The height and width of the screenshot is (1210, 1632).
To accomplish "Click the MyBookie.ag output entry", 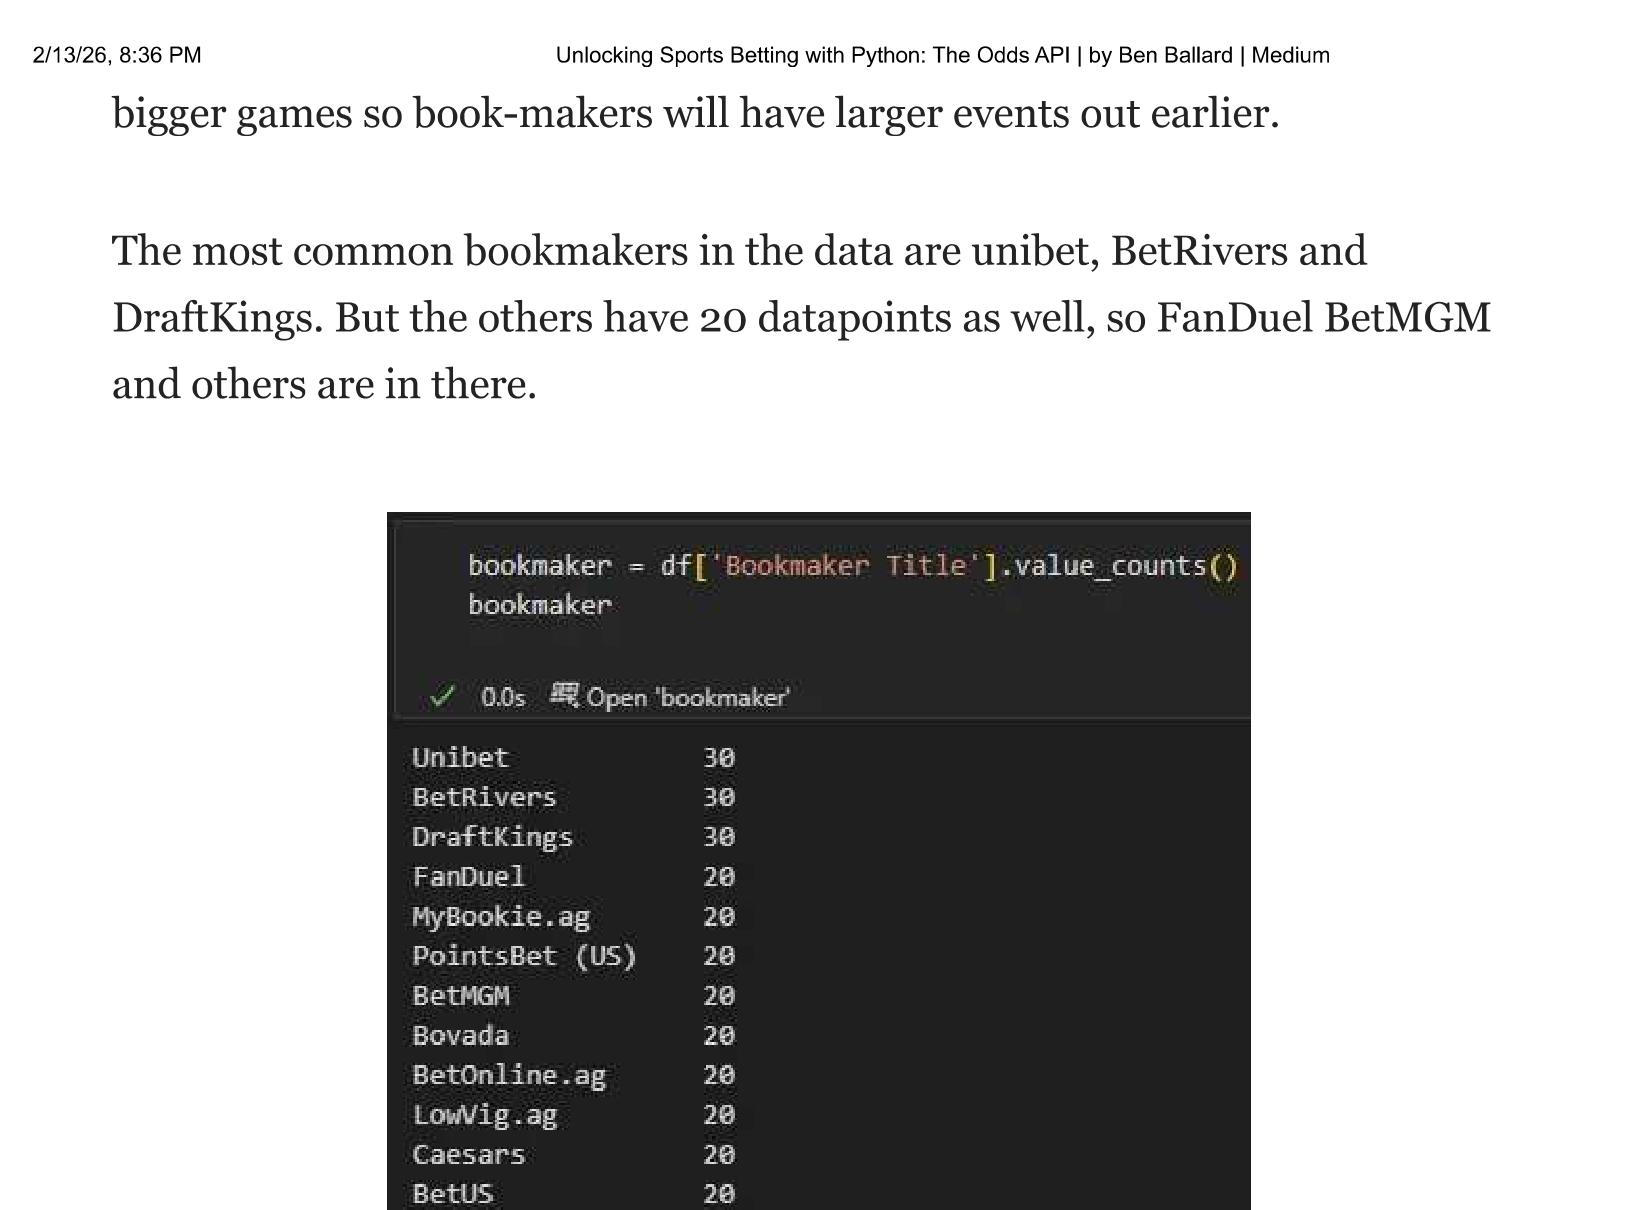I will tap(500, 916).
